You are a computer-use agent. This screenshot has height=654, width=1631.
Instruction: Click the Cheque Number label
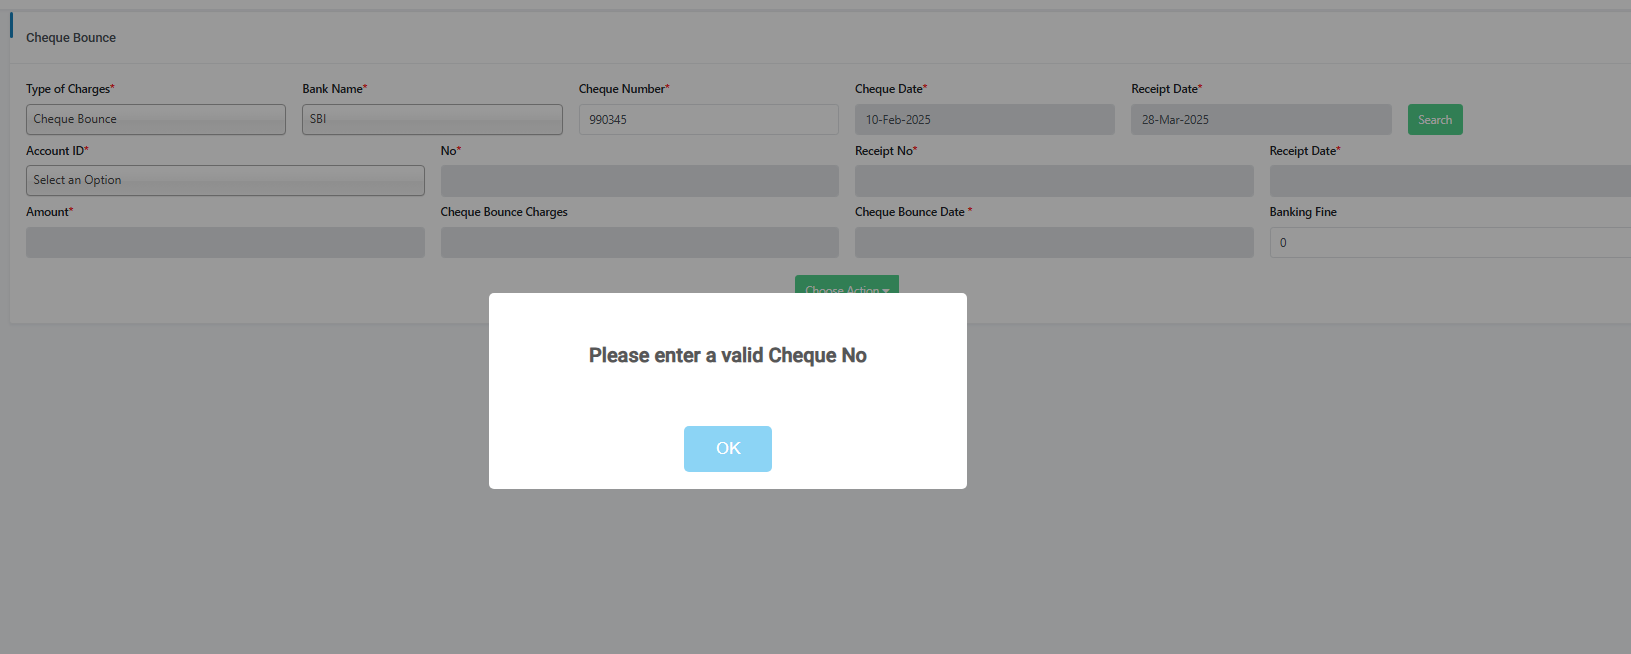(624, 89)
